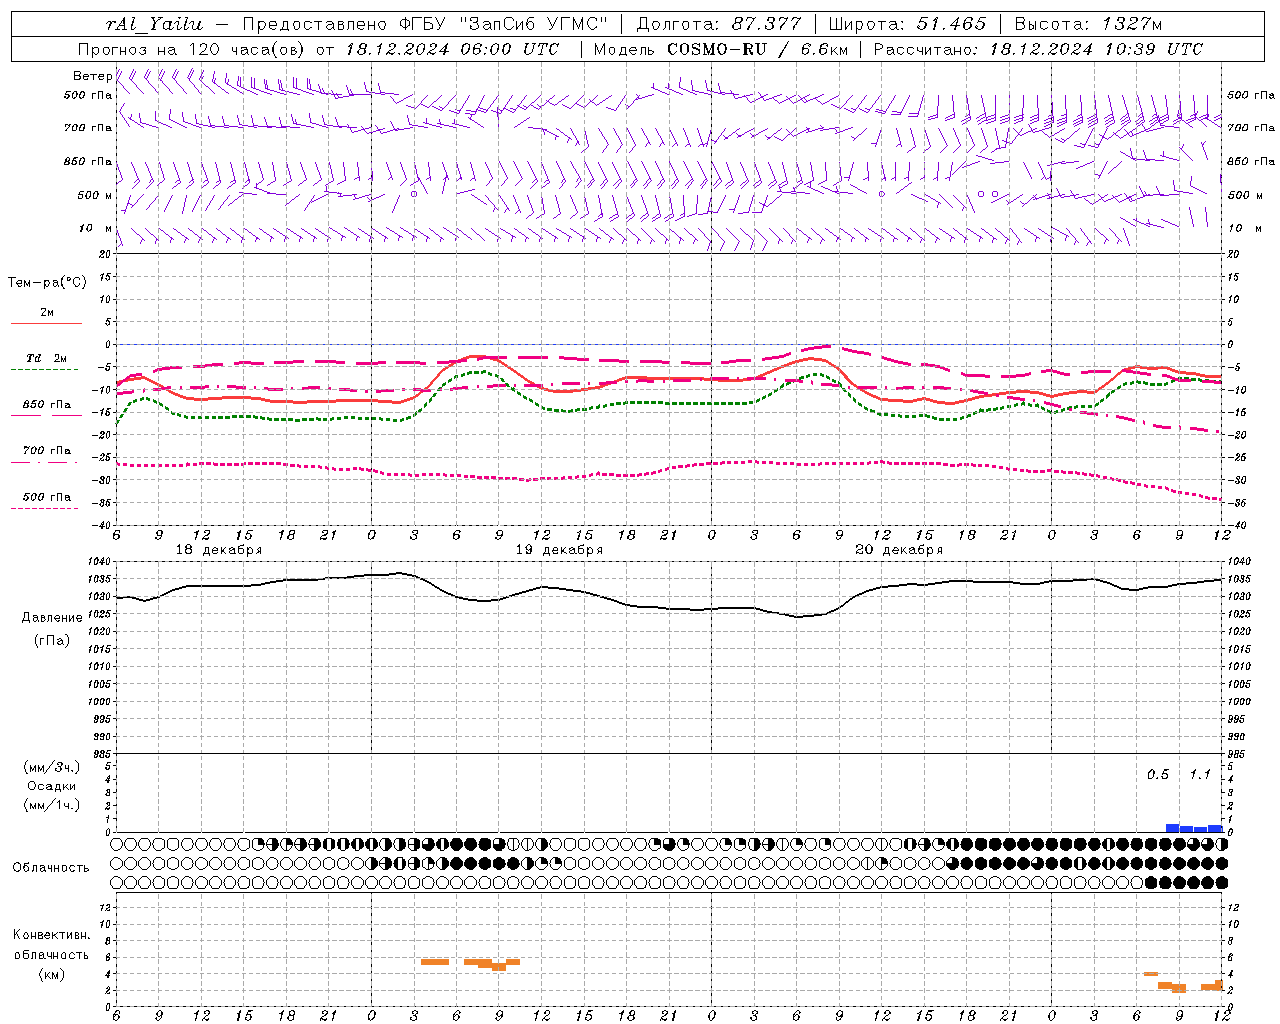Click the (мм/1ч.) precipitation unit label

(x=51, y=805)
